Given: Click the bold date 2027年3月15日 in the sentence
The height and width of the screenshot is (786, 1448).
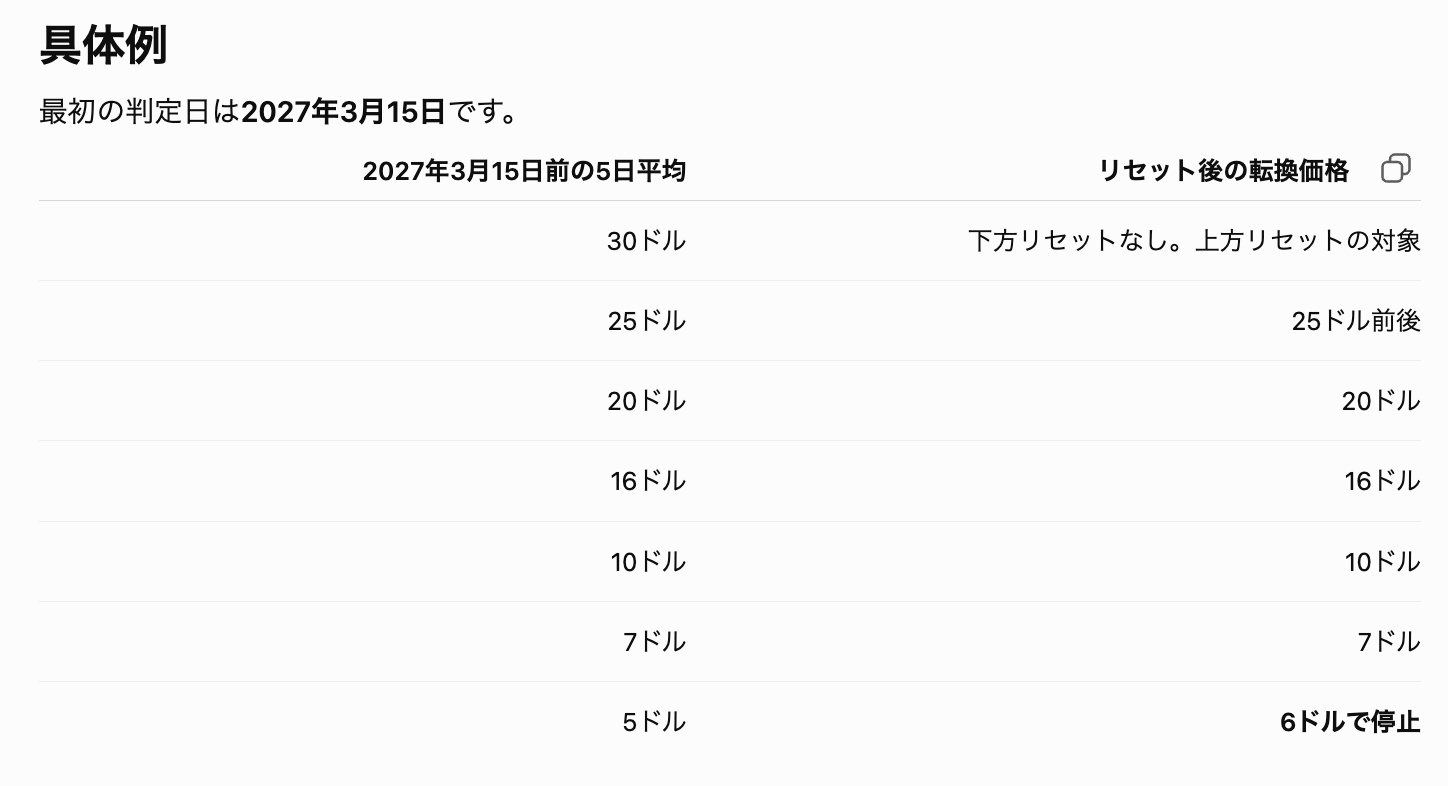Looking at the screenshot, I should pyautogui.click(x=343, y=112).
